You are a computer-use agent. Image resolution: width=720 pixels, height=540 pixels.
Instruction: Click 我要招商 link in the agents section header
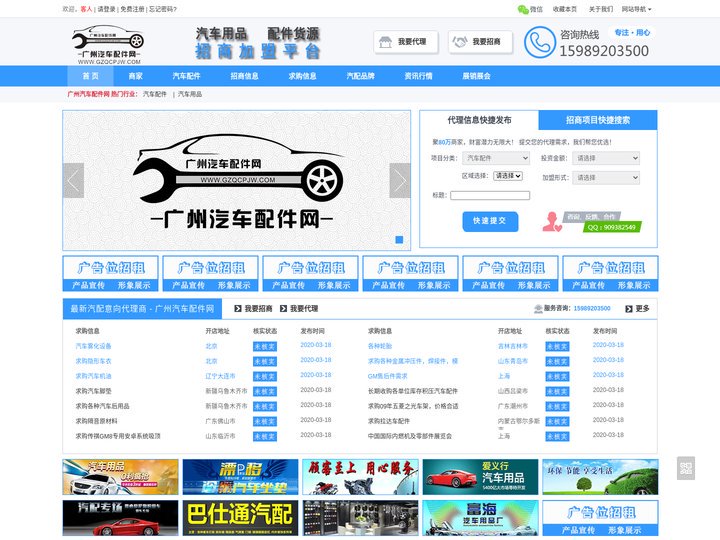coord(253,309)
